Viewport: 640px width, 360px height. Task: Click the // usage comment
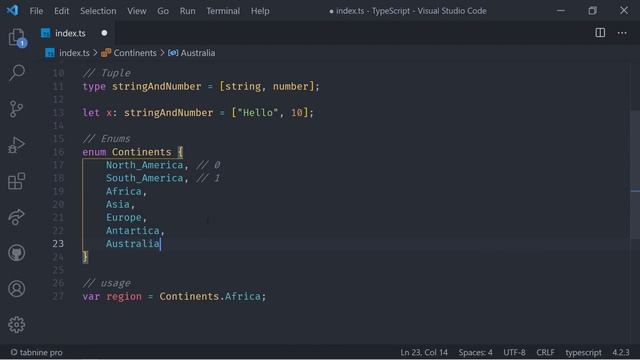point(106,283)
